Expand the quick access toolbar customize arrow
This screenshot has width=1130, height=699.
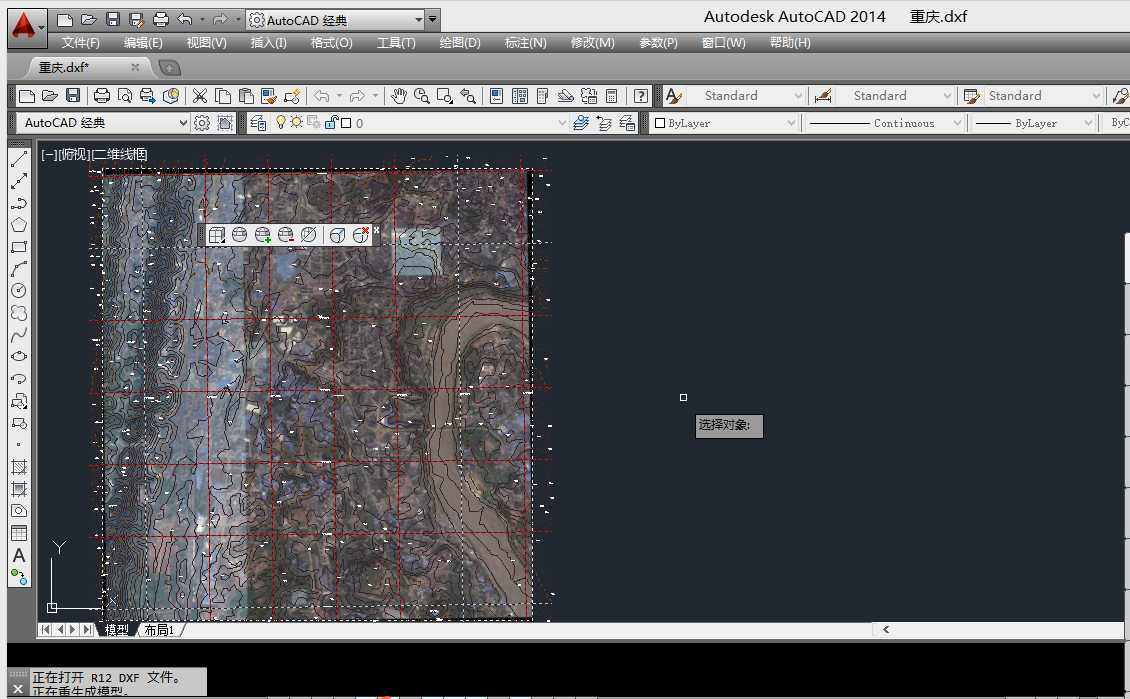click(x=432, y=20)
